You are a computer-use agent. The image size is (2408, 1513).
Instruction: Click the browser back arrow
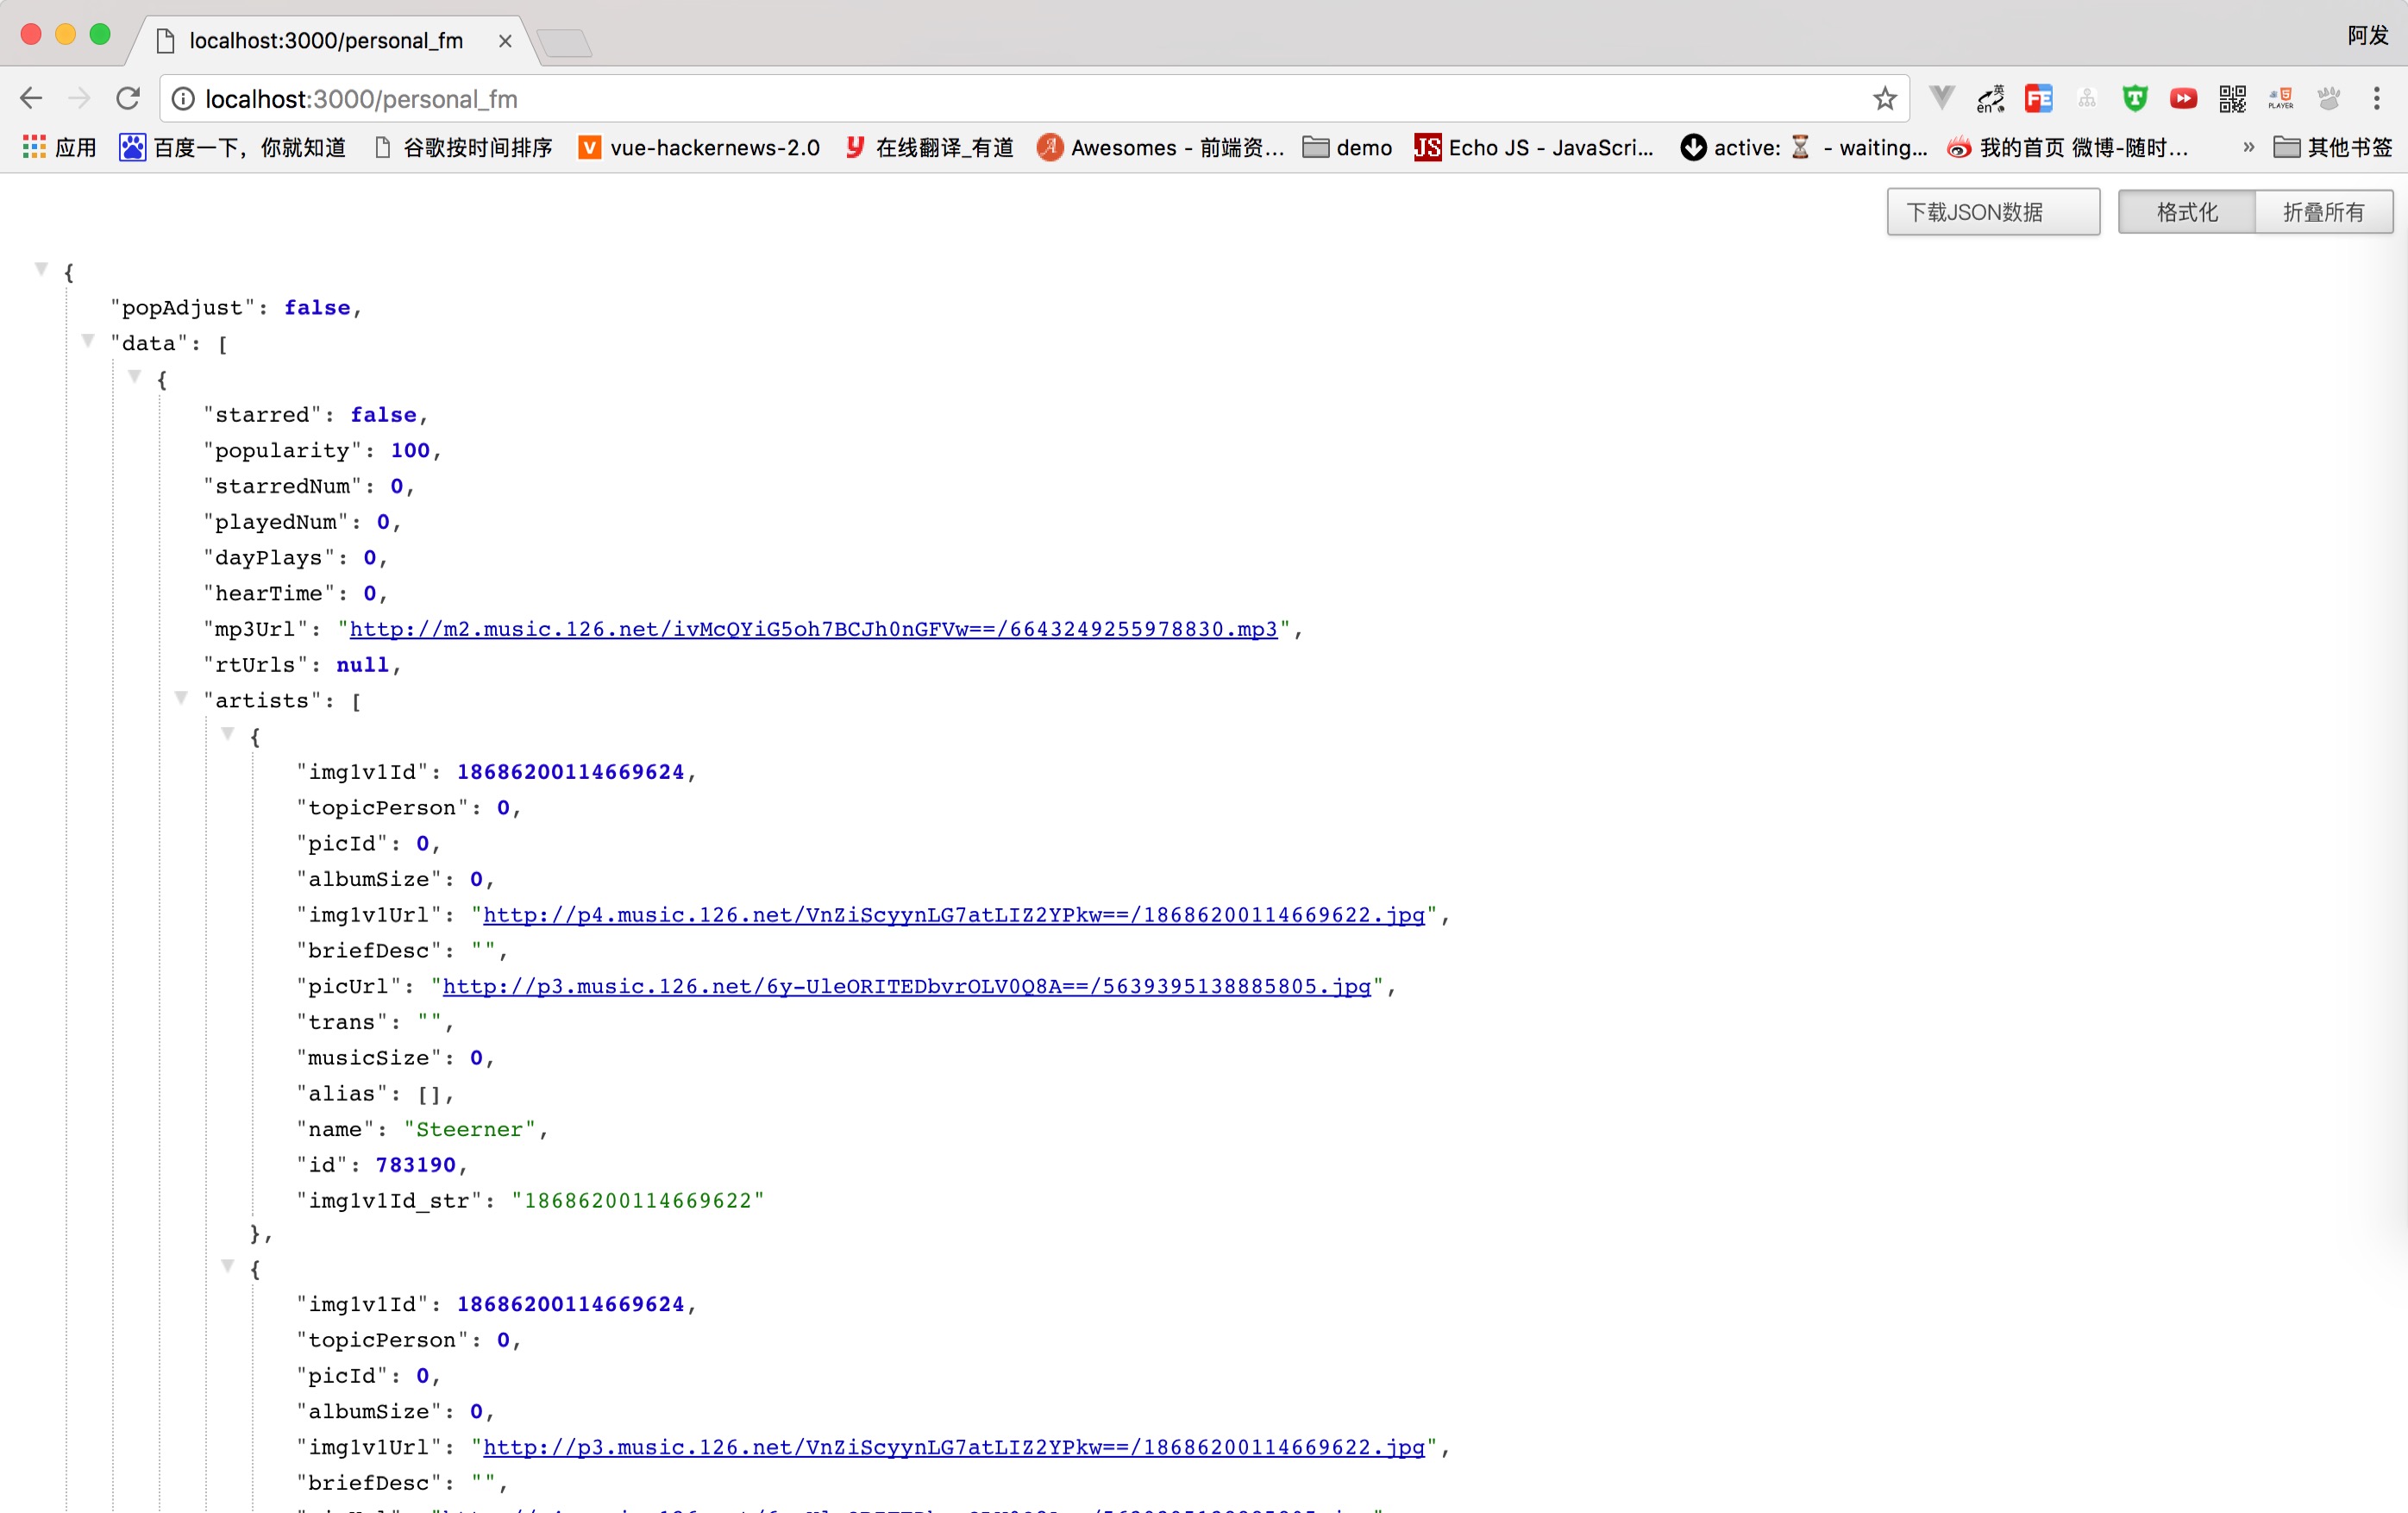31,98
